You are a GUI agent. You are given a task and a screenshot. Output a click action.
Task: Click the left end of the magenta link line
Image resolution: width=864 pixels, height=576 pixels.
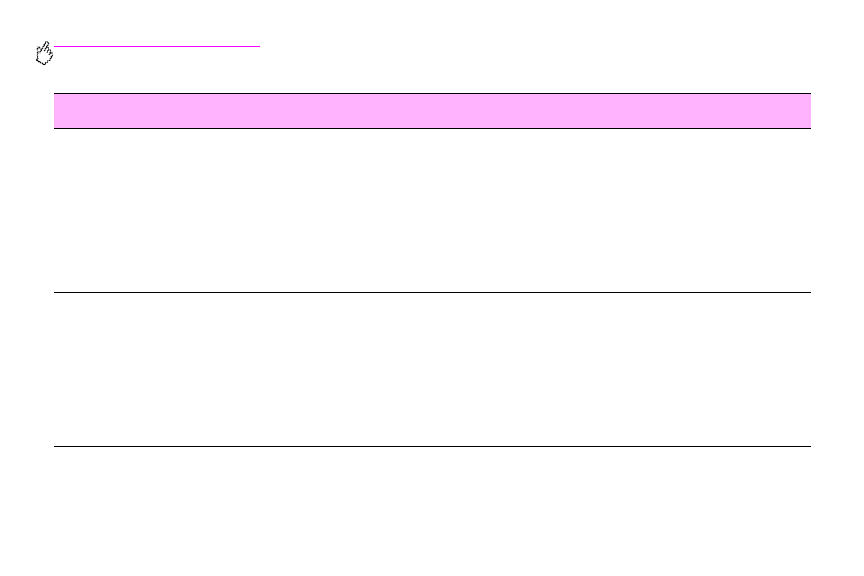58,46
